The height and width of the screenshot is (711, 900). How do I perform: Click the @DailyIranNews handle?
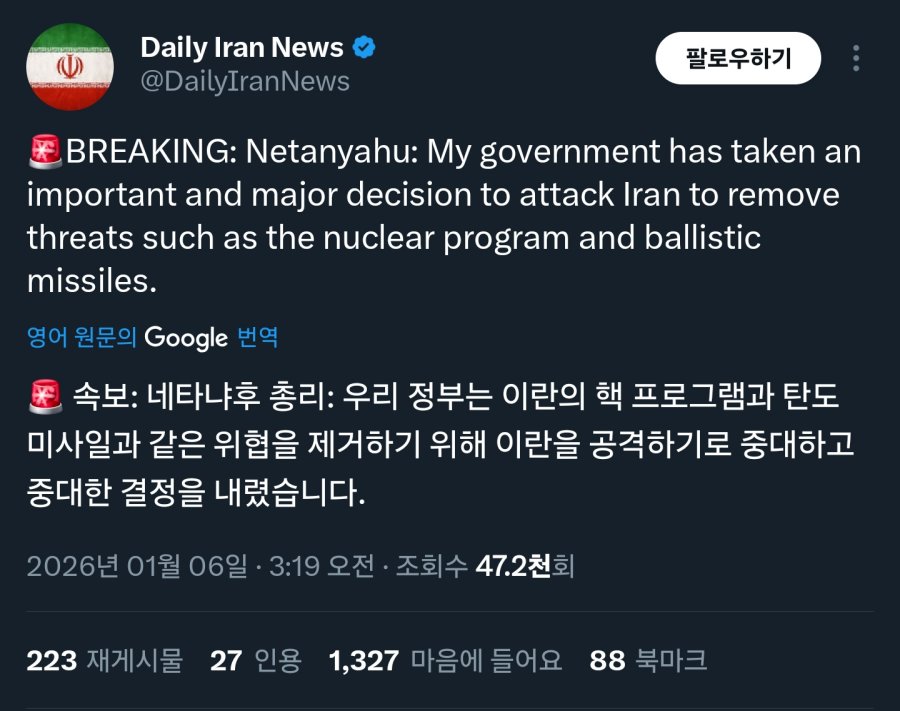(x=245, y=81)
